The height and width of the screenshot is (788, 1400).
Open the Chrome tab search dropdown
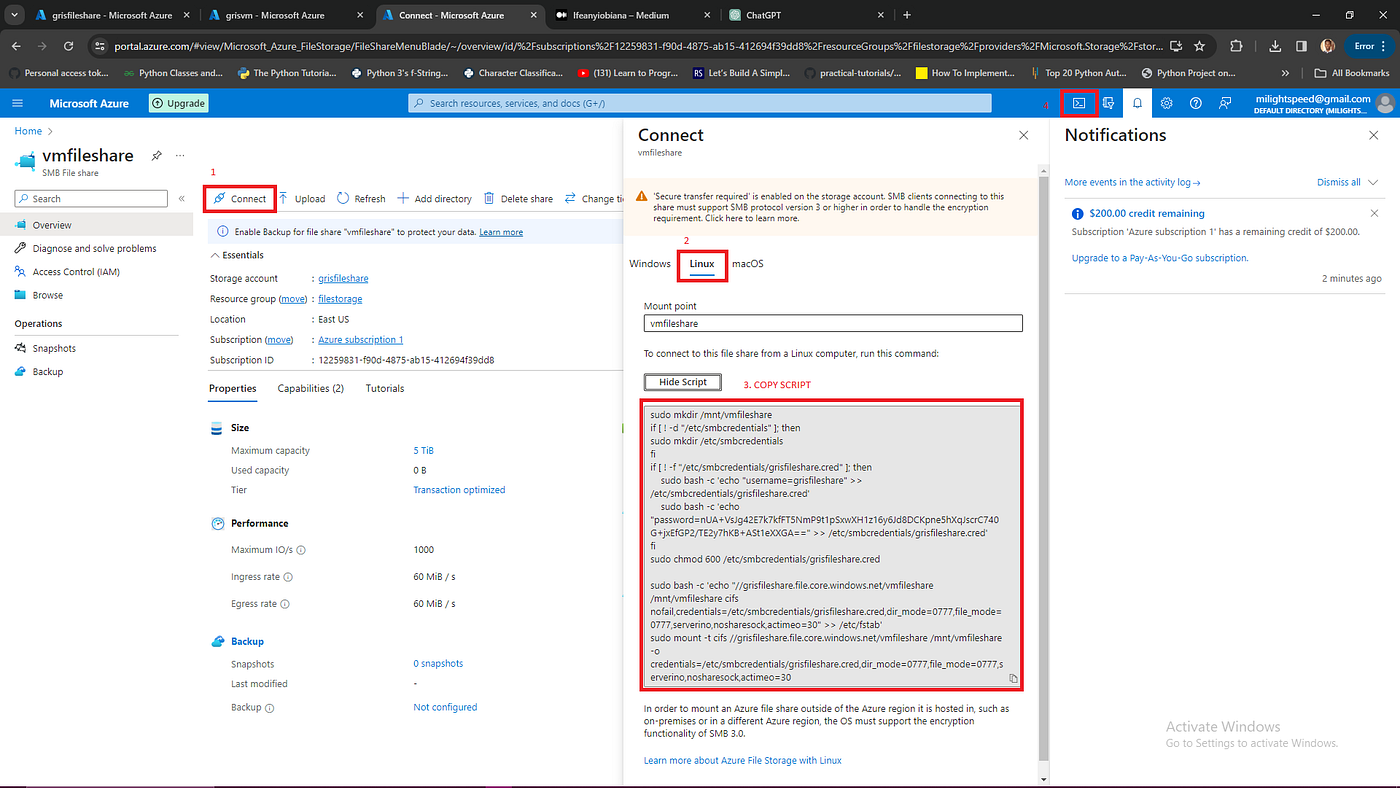(x=14, y=15)
